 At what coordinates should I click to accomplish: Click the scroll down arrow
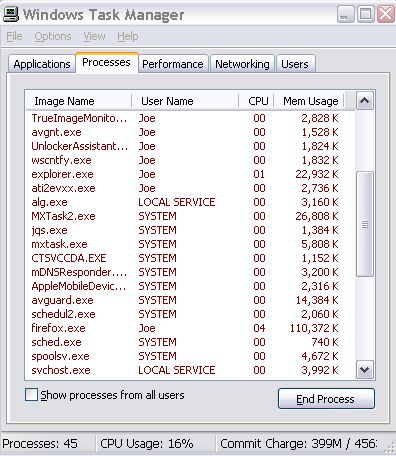365,369
